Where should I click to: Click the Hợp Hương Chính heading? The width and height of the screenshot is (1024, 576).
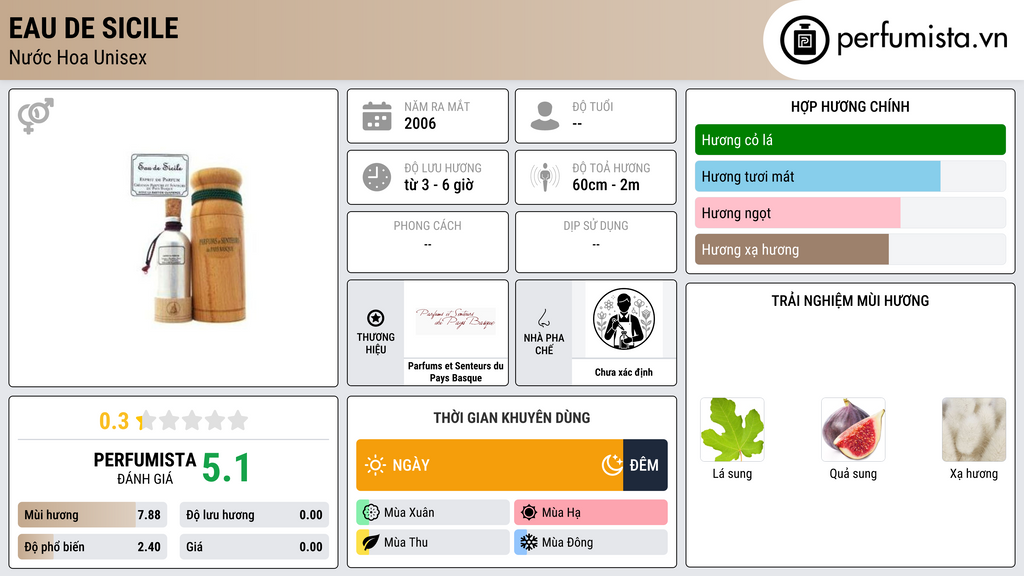(x=850, y=106)
